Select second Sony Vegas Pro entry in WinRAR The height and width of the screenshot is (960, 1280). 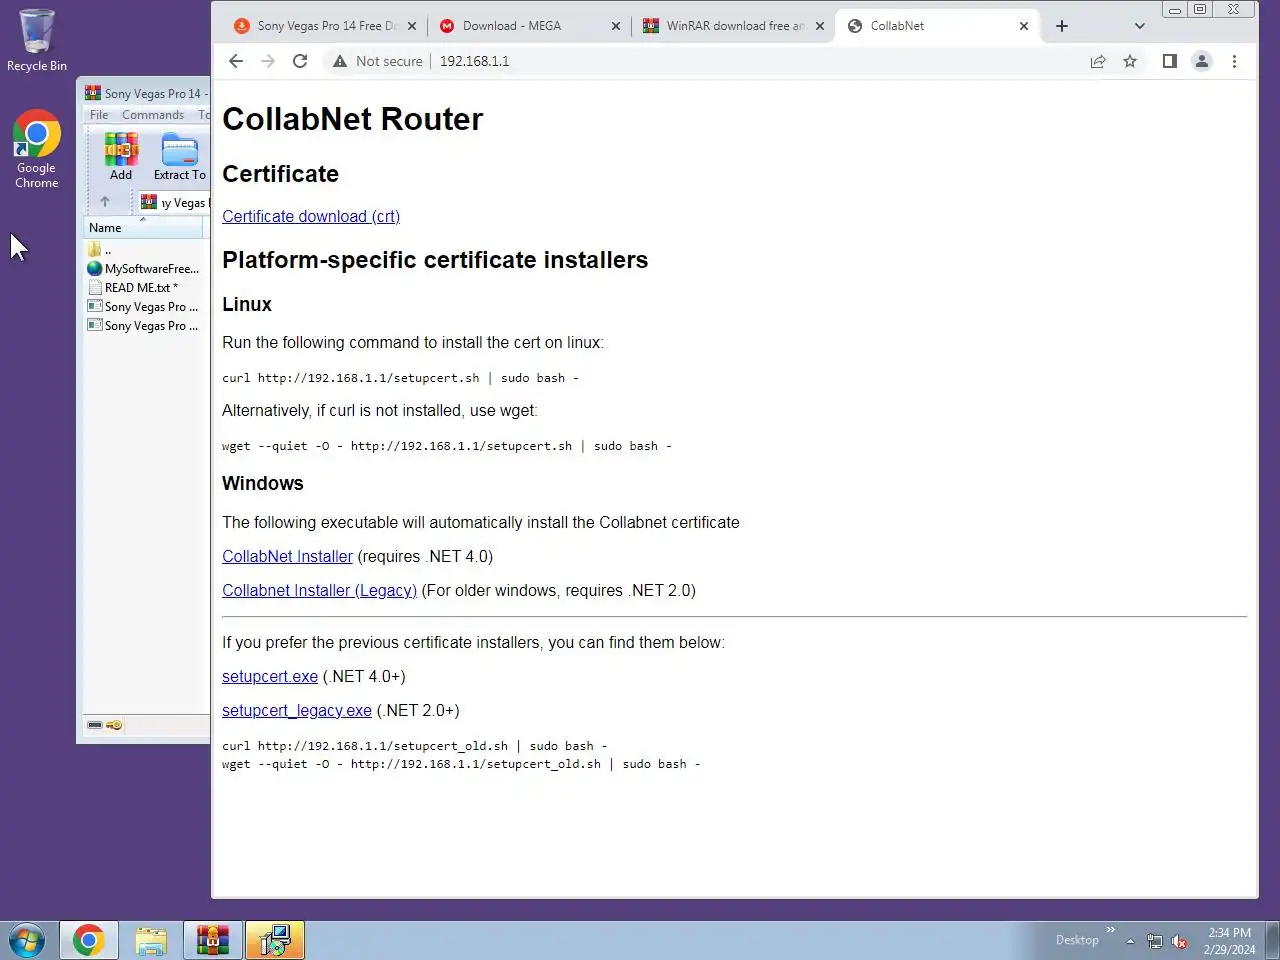(144, 326)
